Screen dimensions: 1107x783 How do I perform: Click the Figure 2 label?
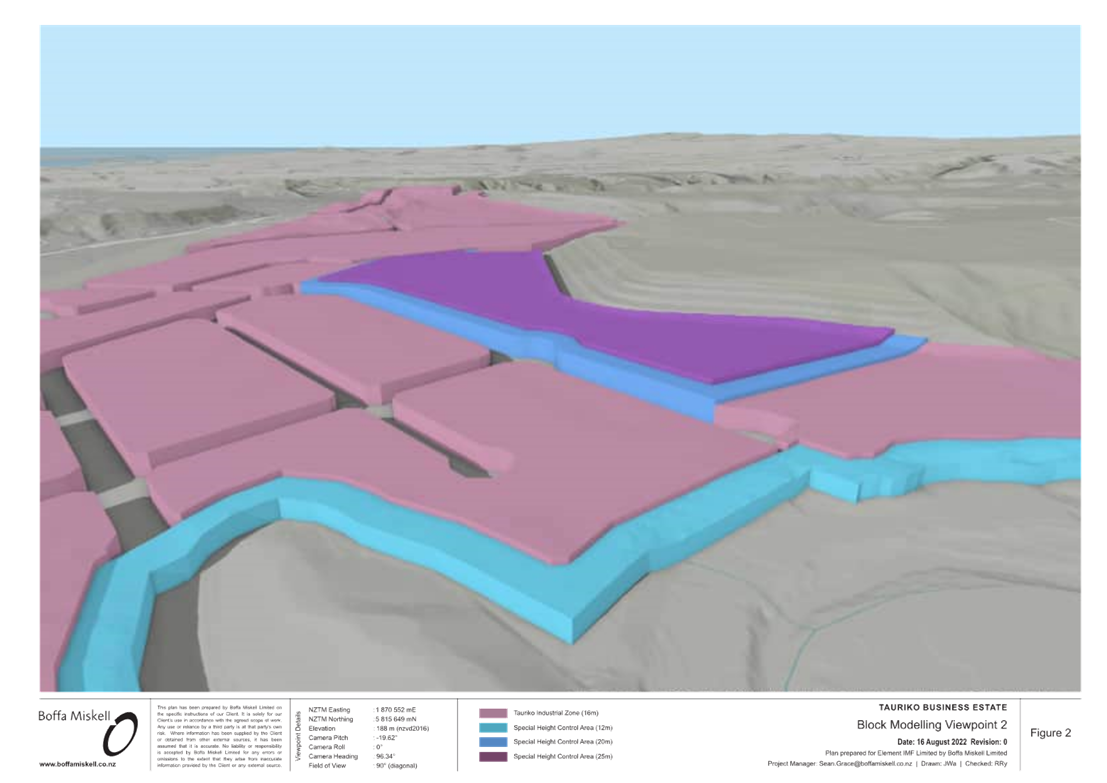pyautogui.click(x=1050, y=734)
